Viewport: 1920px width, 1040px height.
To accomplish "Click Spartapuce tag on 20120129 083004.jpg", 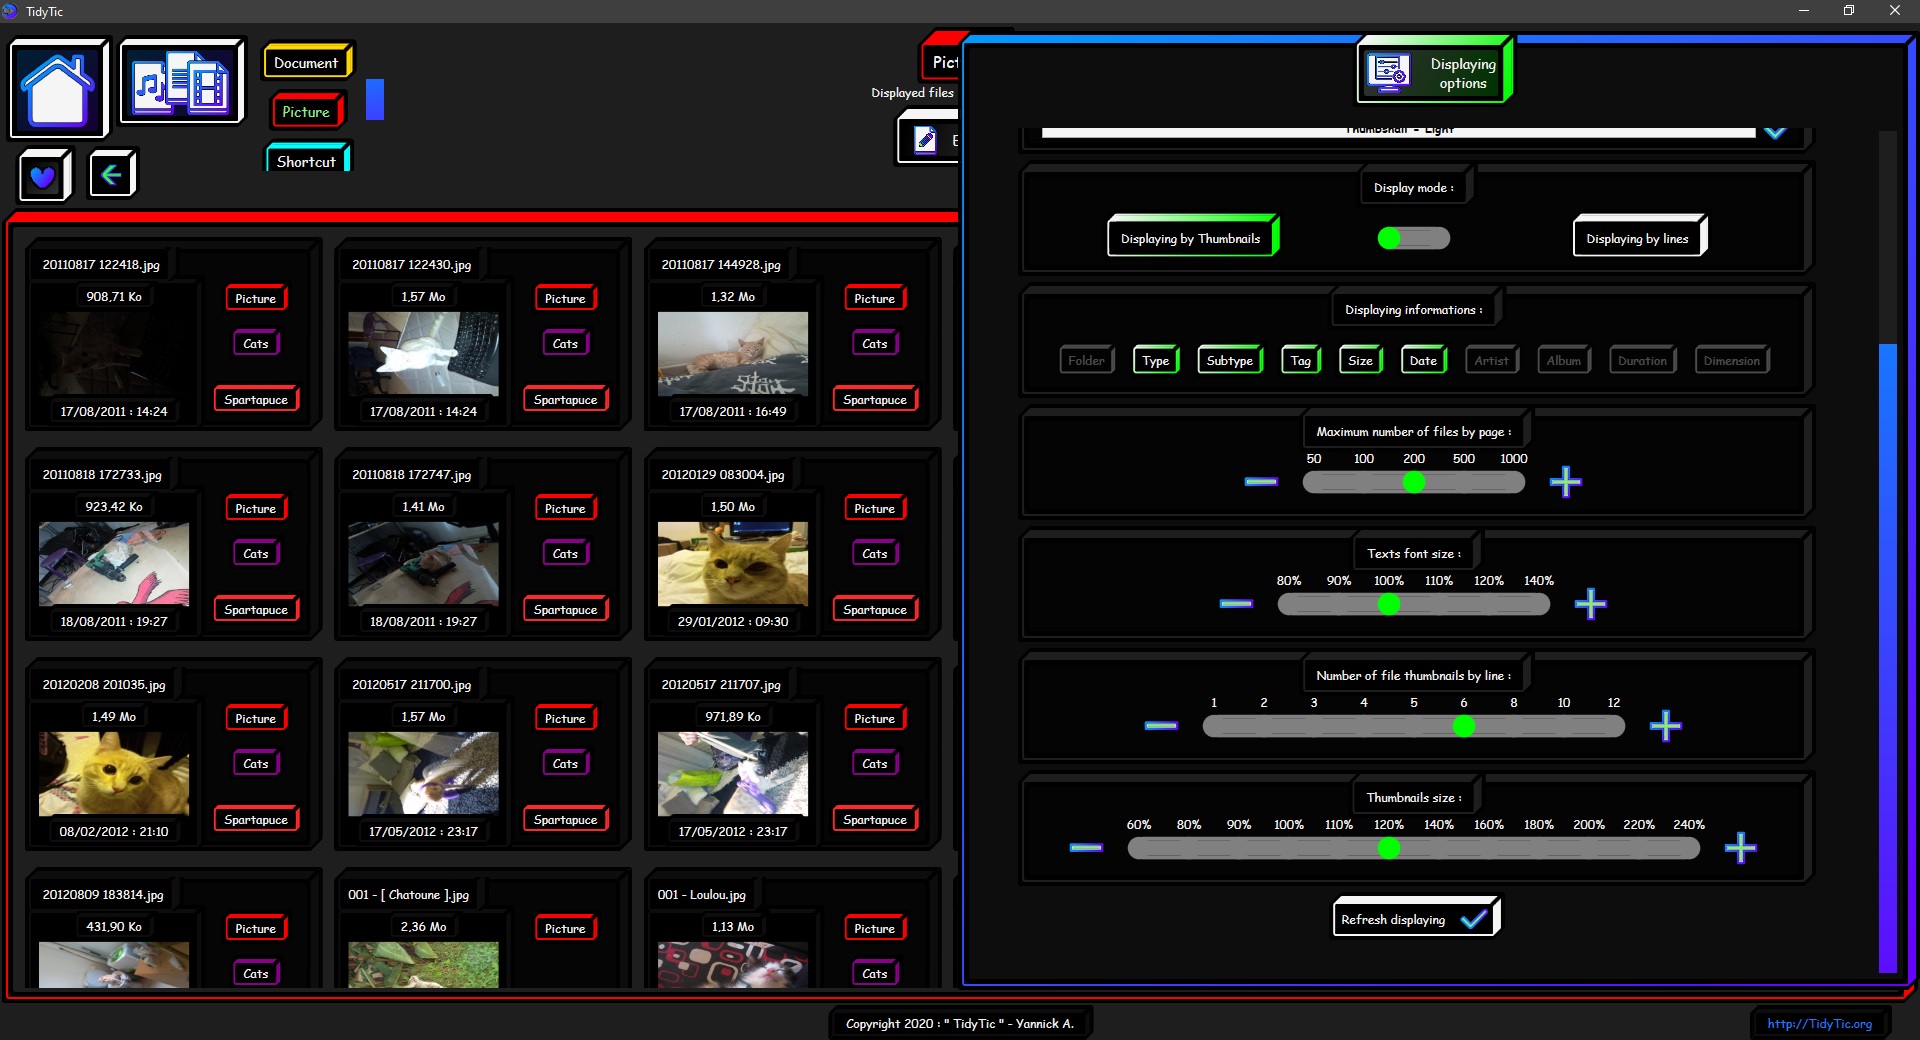I will 875,609.
